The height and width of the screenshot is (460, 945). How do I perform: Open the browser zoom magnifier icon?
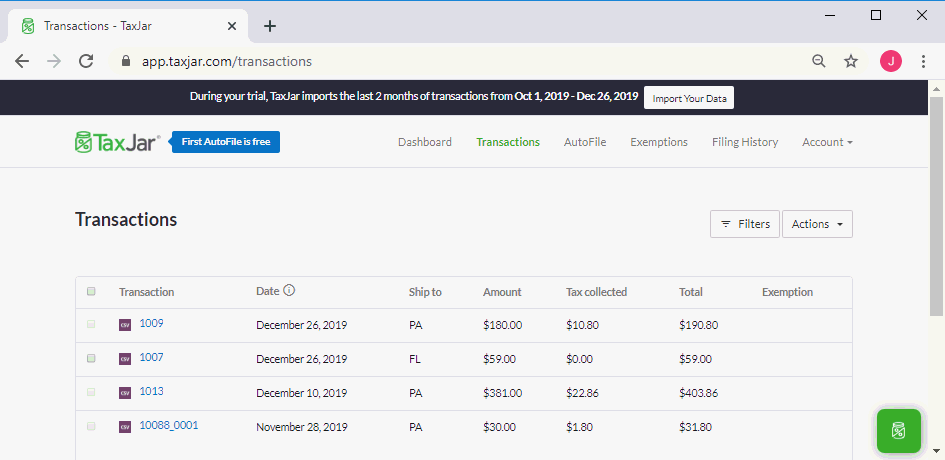pyautogui.click(x=819, y=61)
